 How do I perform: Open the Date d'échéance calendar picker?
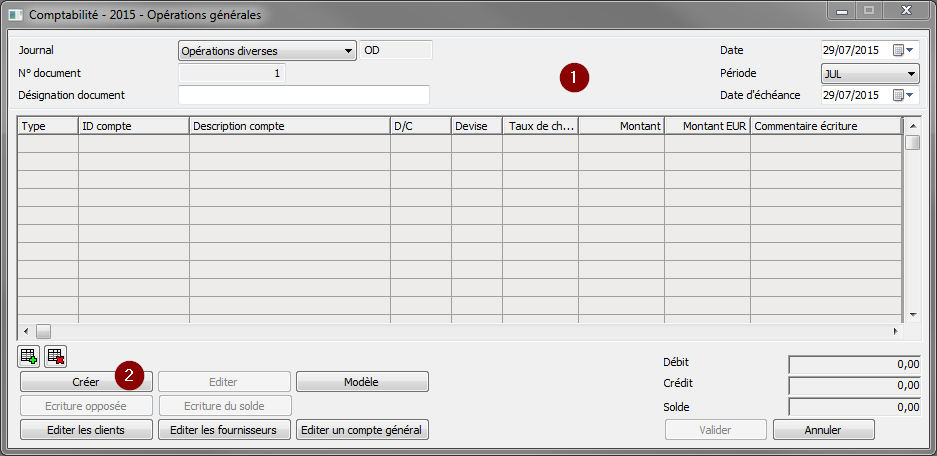tap(901, 95)
